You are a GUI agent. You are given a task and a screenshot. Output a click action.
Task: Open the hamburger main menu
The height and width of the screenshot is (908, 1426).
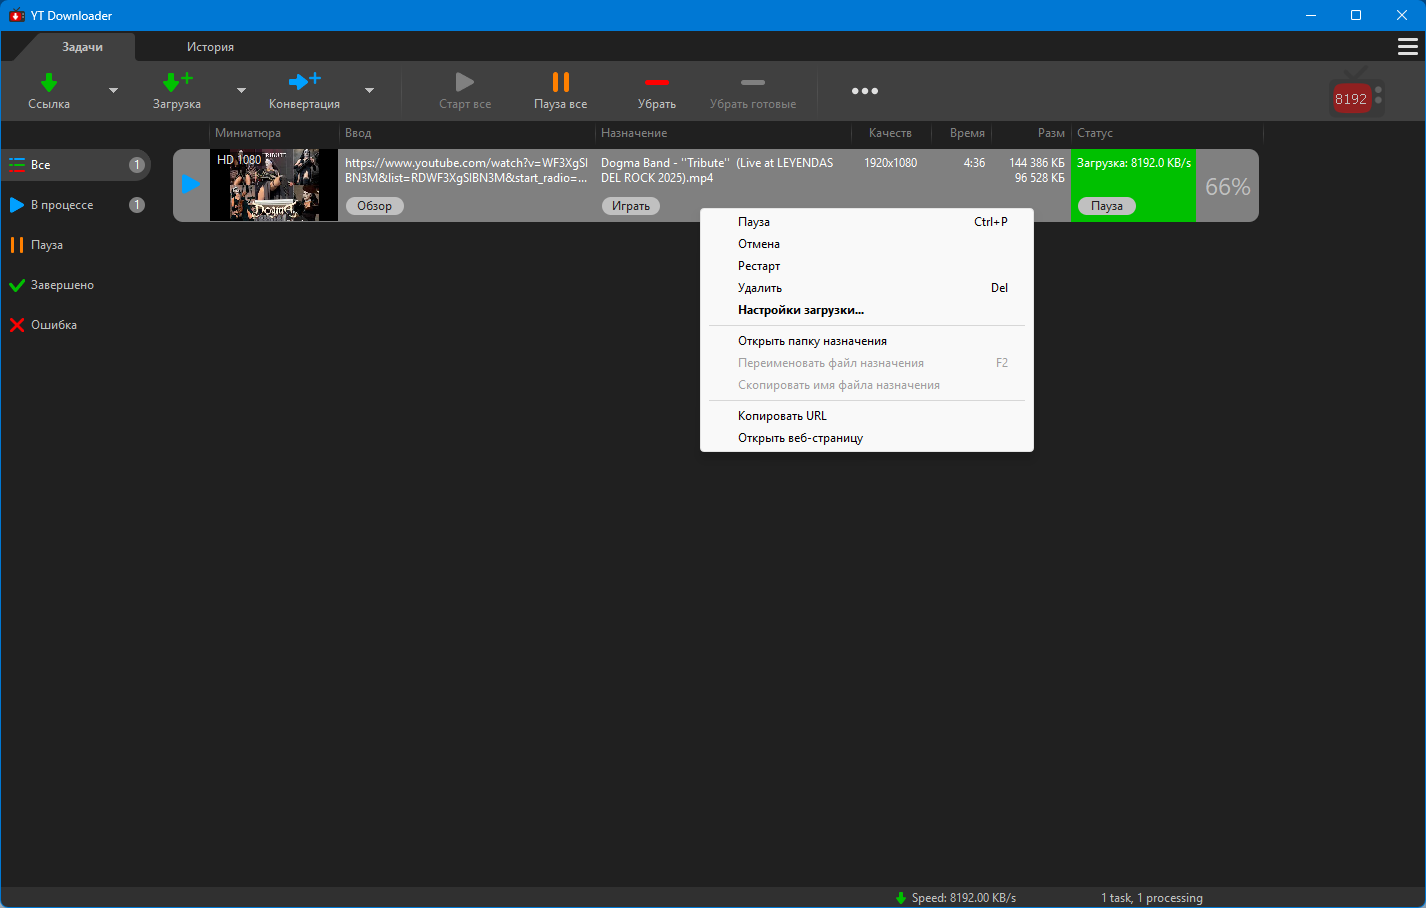pos(1407,47)
